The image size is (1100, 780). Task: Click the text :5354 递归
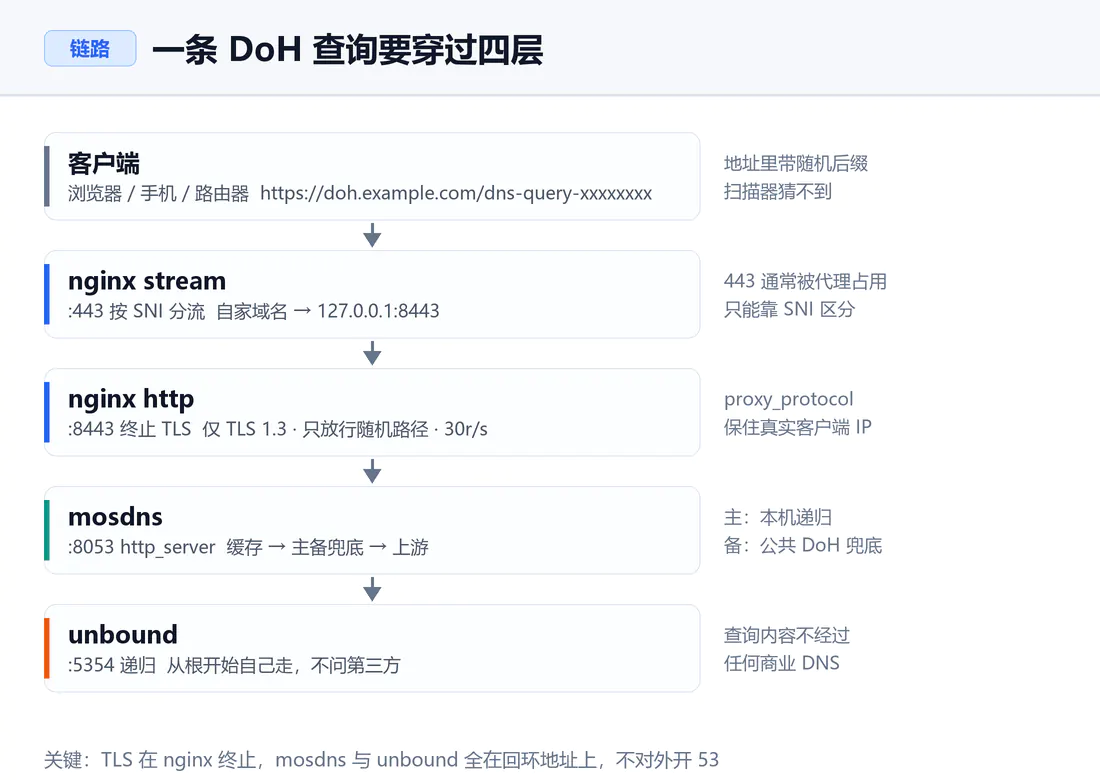(112, 665)
